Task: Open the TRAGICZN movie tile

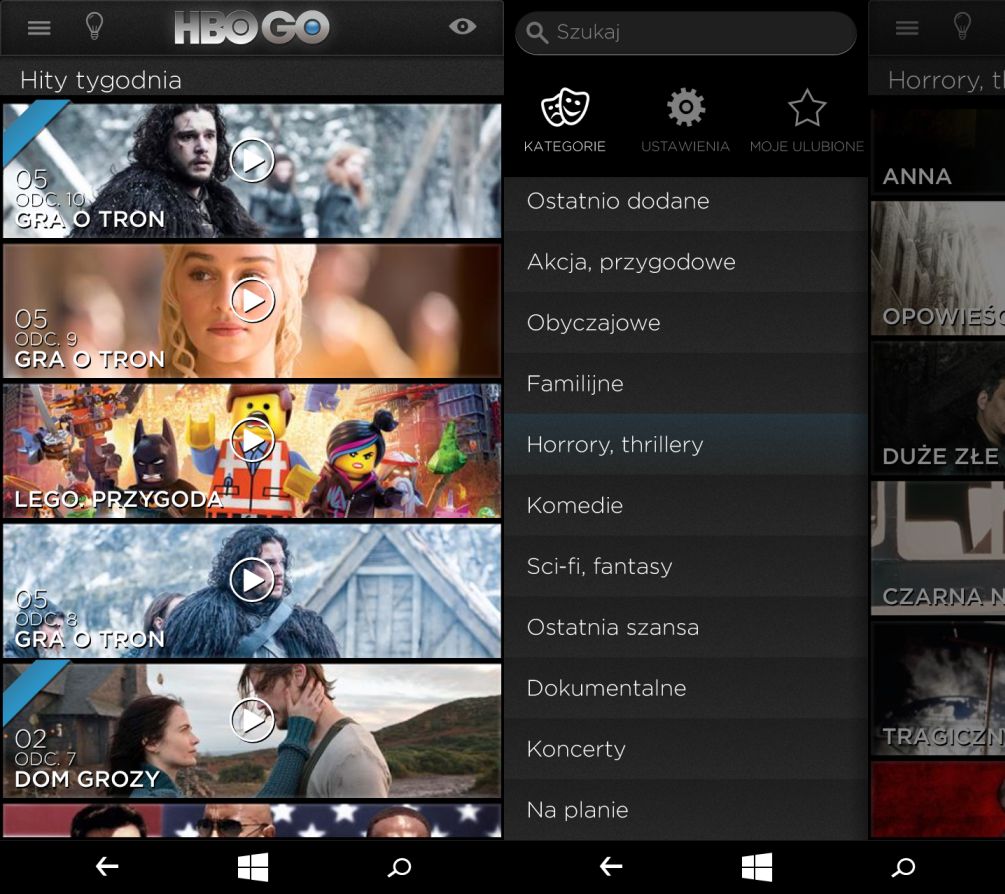Action: [x=938, y=688]
